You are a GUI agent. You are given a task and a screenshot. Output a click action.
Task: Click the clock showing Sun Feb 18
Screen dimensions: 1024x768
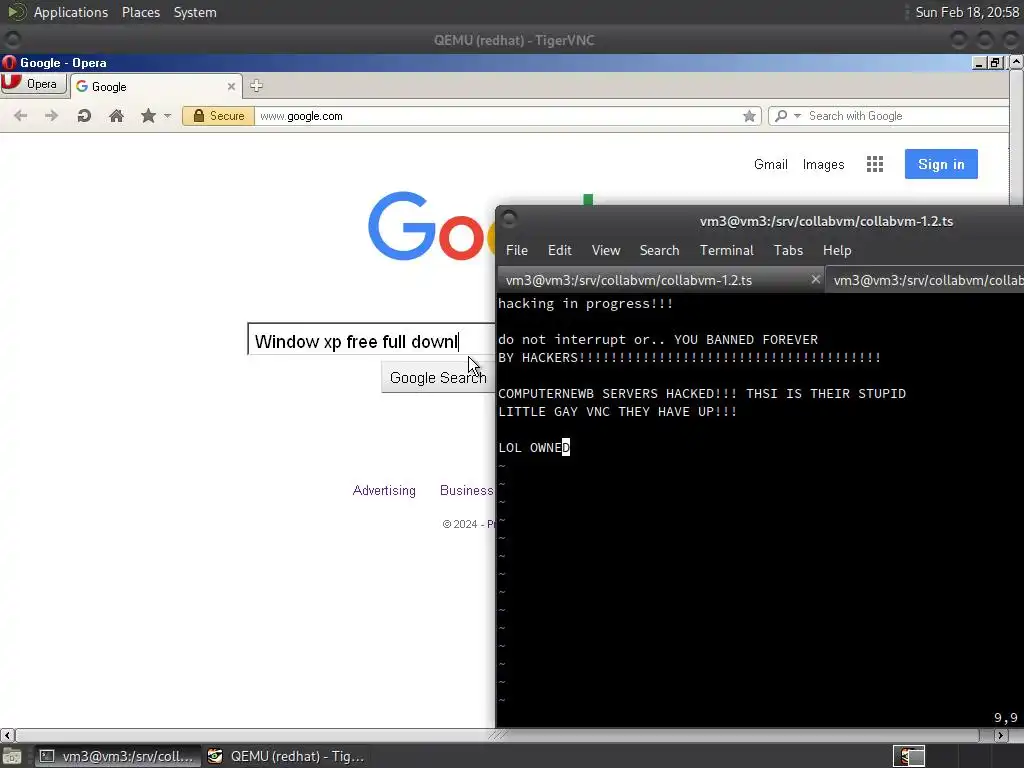point(967,12)
